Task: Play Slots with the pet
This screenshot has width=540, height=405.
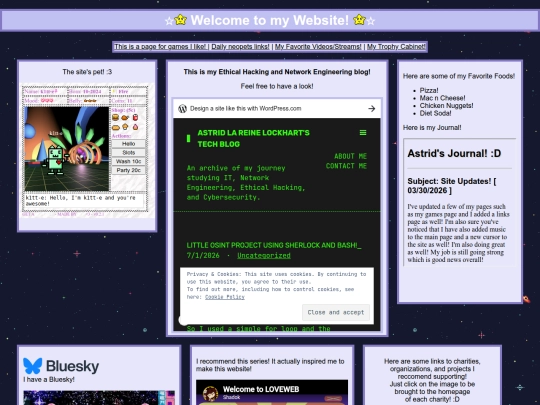Action: [x=128, y=153]
